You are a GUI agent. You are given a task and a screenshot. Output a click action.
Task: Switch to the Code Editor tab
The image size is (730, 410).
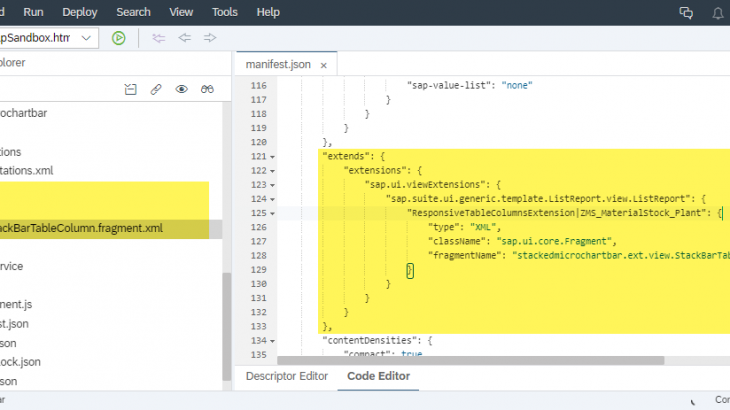pyautogui.click(x=379, y=376)
